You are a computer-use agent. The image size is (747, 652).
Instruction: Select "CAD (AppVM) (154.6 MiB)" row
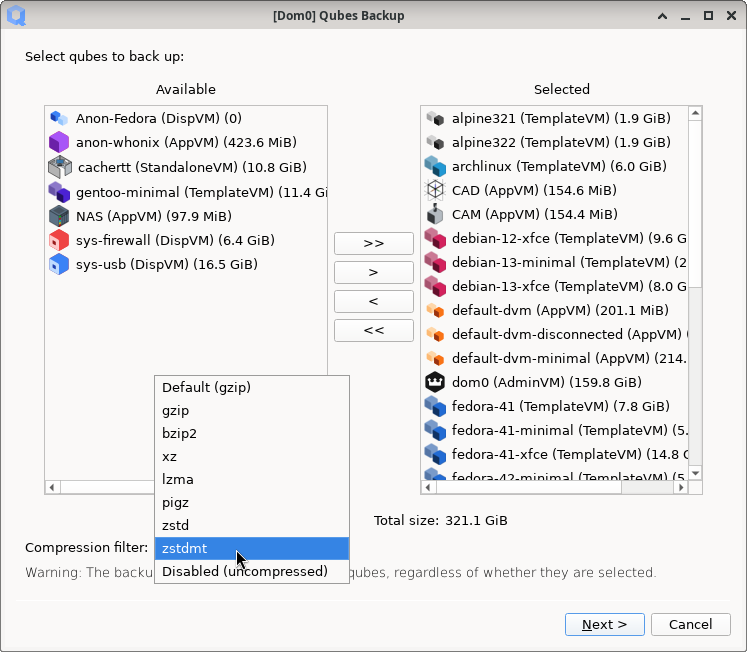click(555, 190)
